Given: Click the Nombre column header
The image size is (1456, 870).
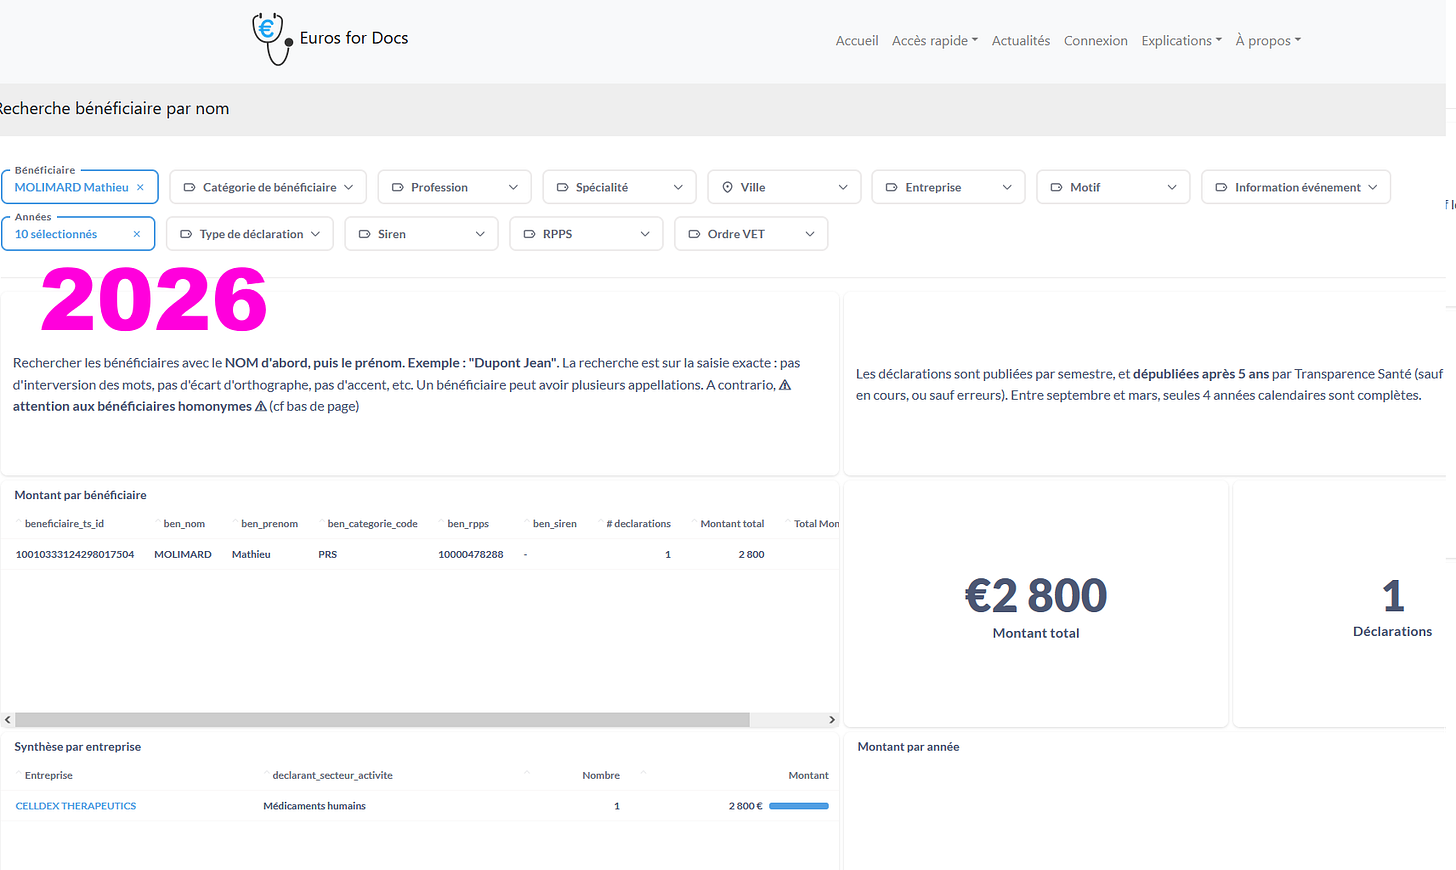Looking at the screenshot, I should (x=601, y=776).
